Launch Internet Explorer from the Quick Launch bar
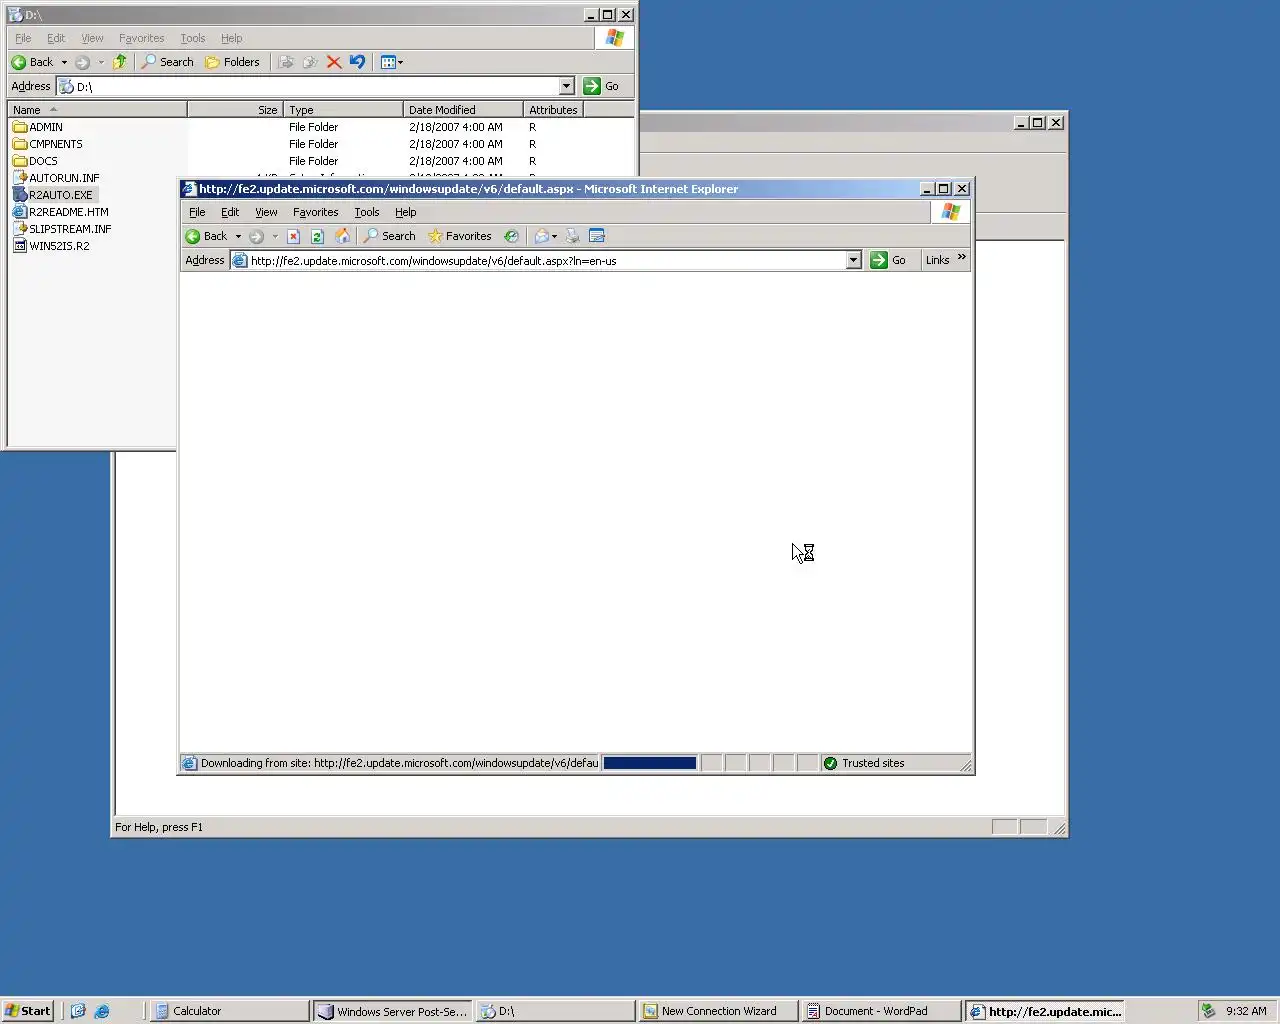1280x1024 pixels. coord(101,1011)
